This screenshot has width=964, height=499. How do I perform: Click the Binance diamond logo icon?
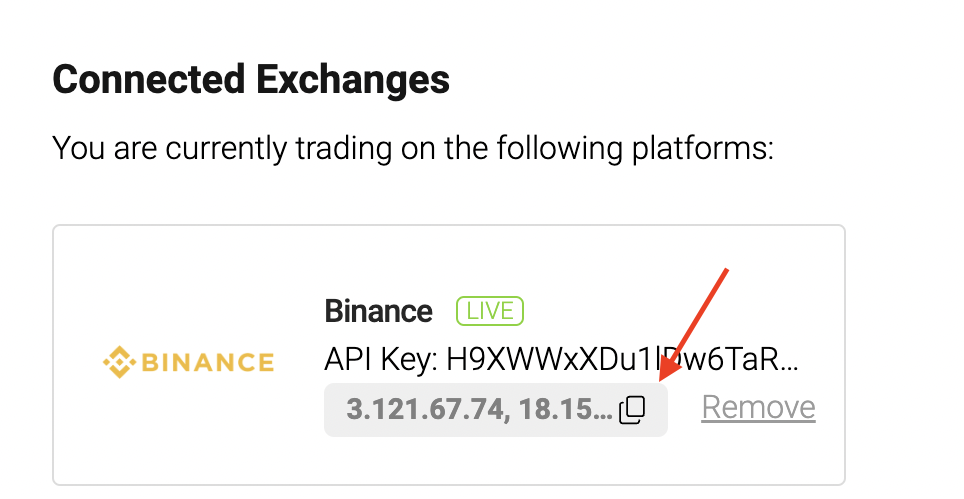click(x=119, y=362)
